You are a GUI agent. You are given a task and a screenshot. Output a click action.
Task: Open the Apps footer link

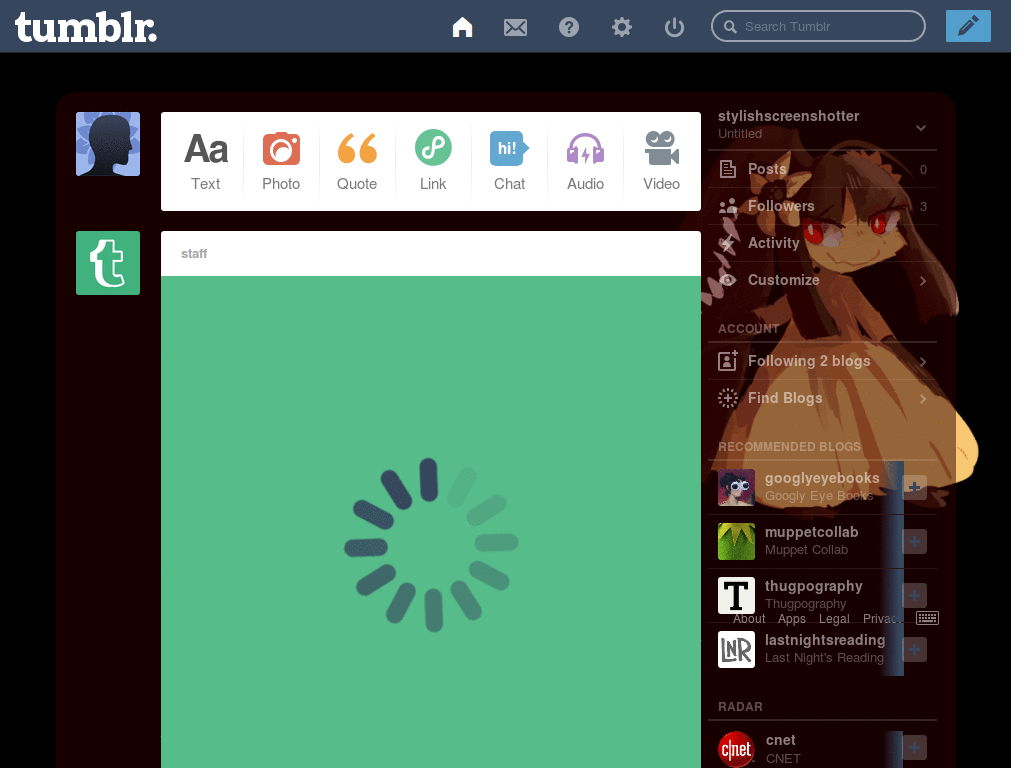792,618
